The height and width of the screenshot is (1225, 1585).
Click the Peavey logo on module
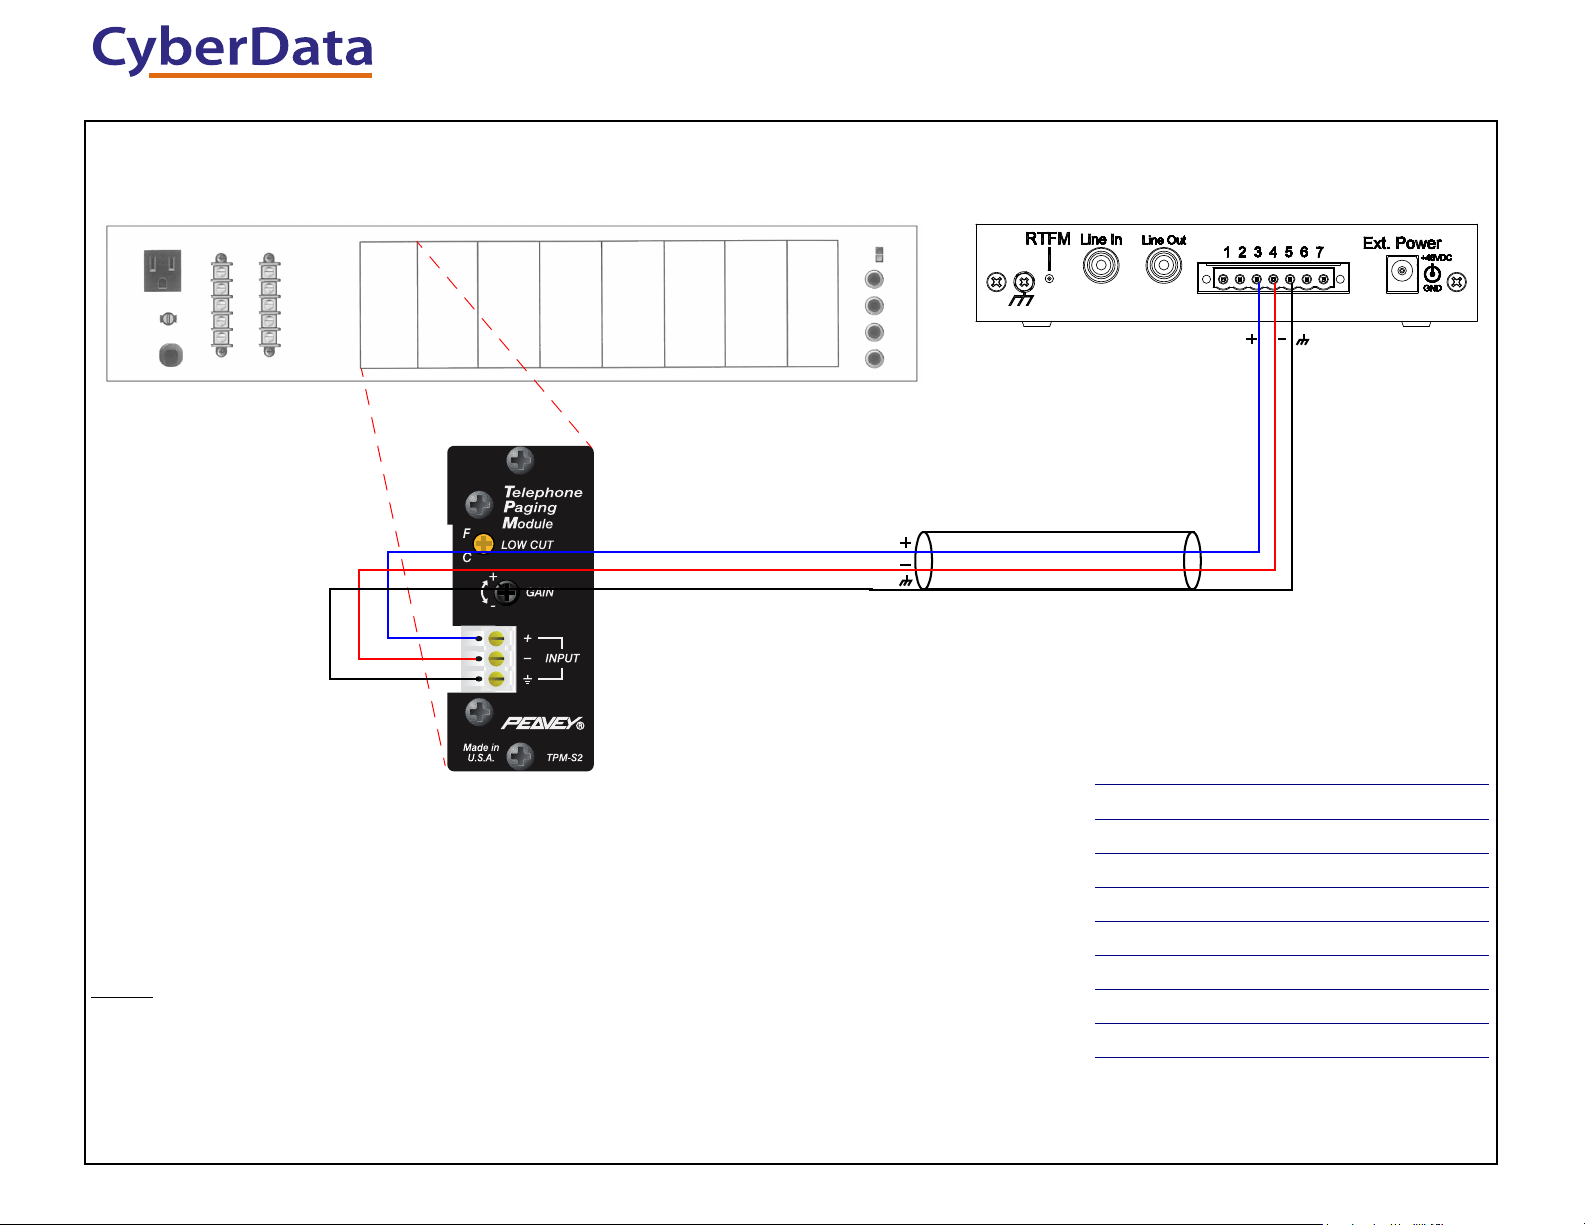(541, 723)
